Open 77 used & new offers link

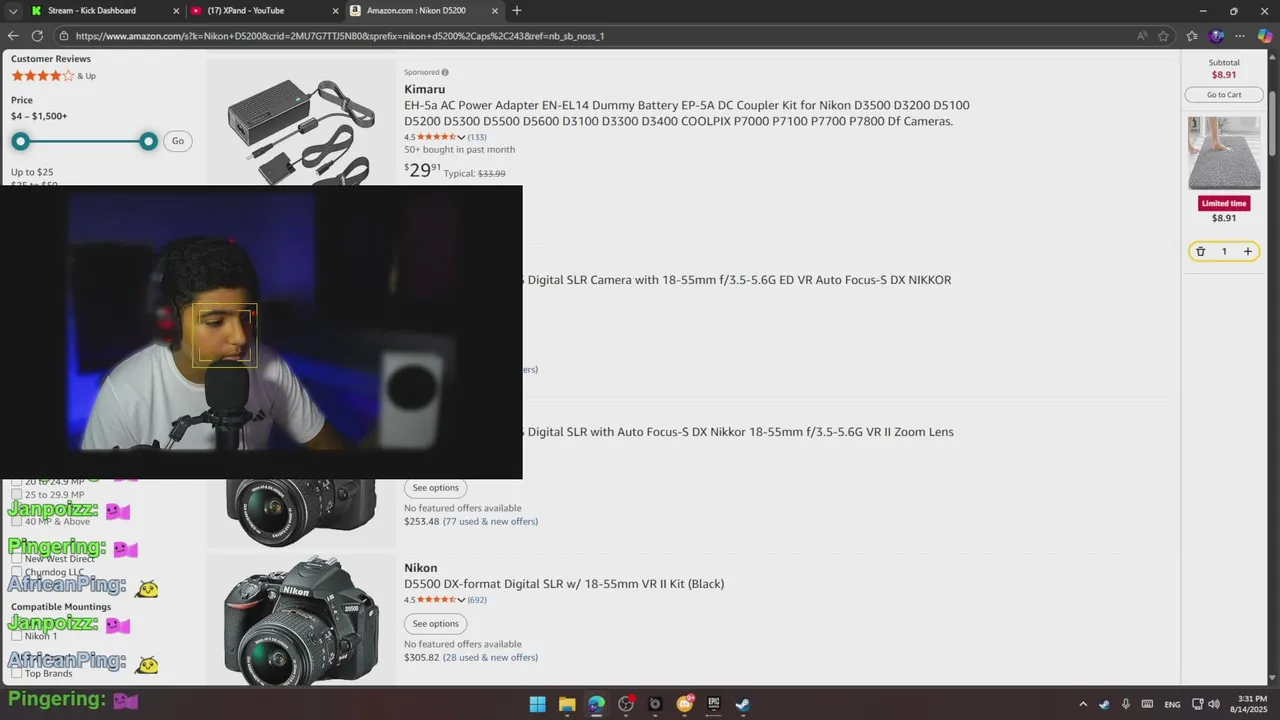click(x=490, y=521)
